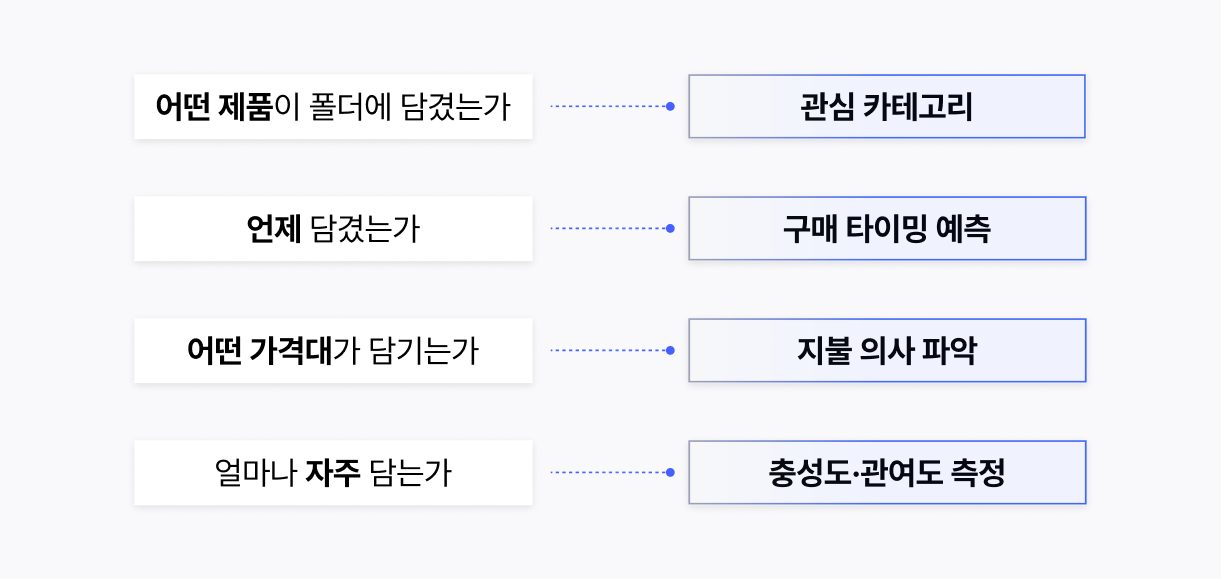Select the '언제 담겼는가' question box

click(x=333, y=229)
